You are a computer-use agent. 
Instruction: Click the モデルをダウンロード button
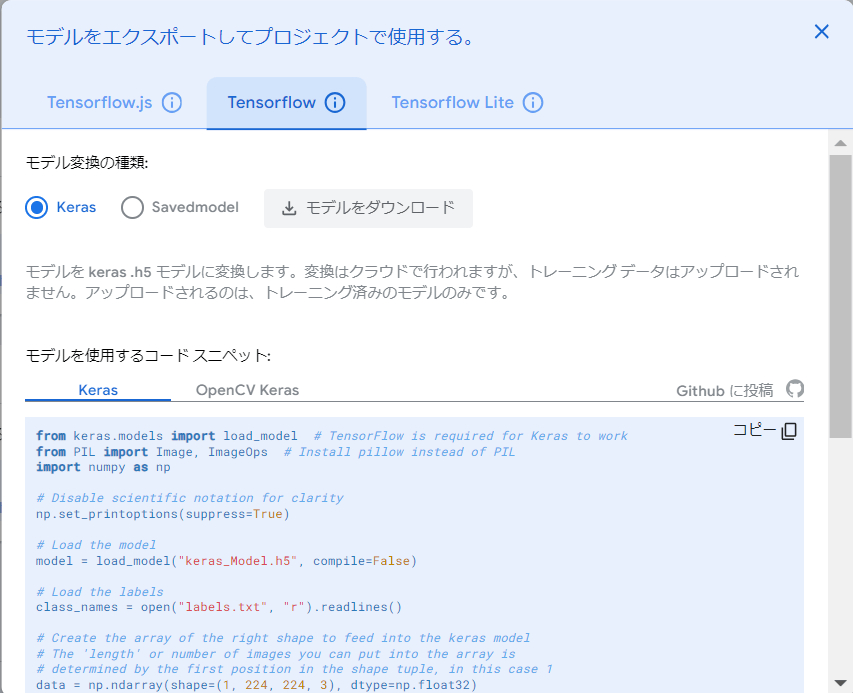click(368, 208)
